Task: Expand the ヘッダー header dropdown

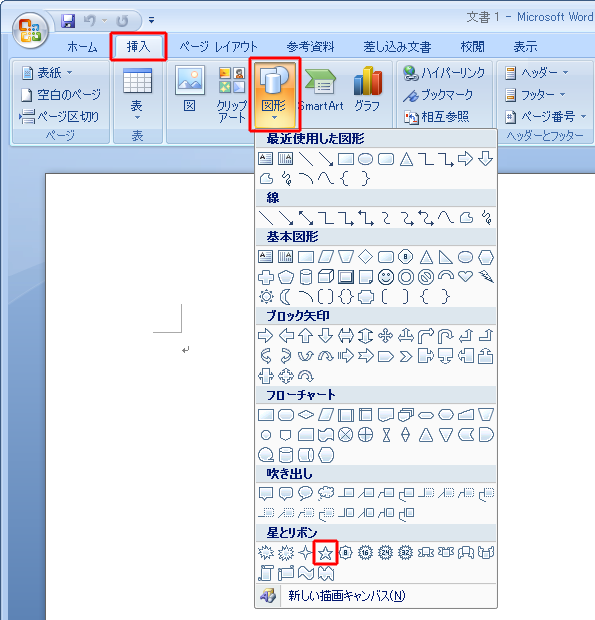Action: tap(537, 73)
